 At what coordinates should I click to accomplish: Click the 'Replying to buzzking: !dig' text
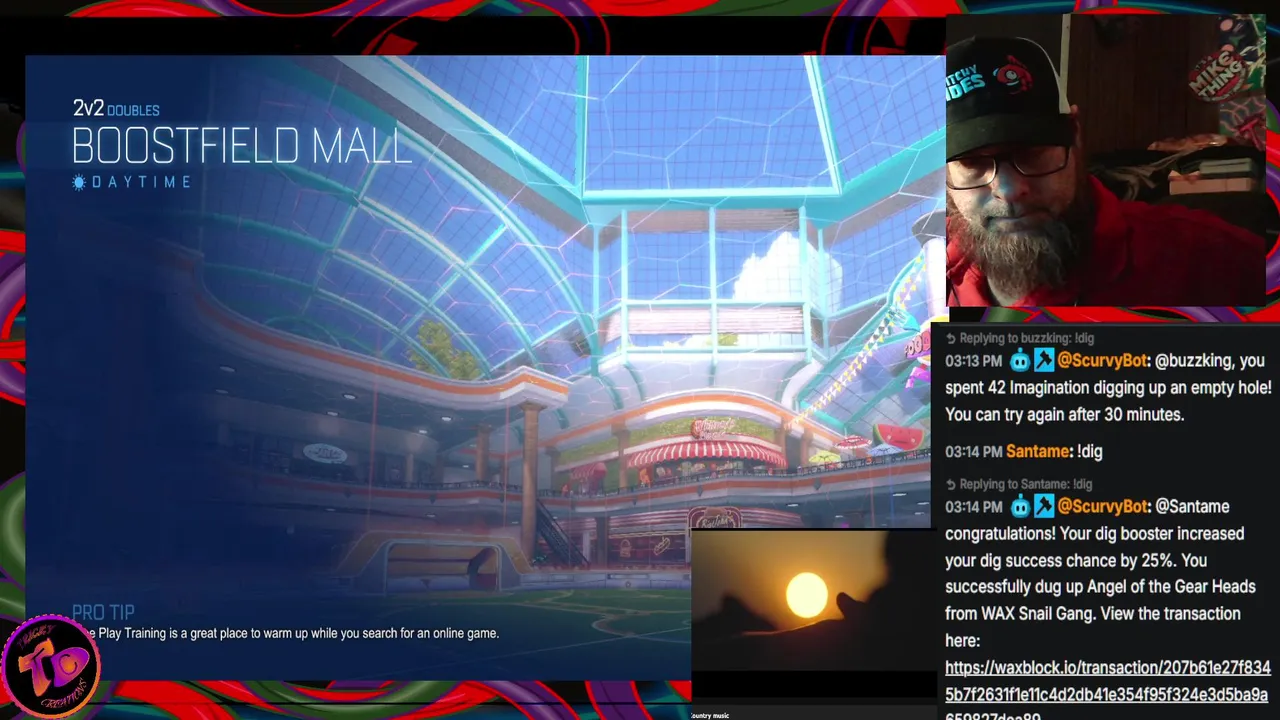click(1027, 338)
